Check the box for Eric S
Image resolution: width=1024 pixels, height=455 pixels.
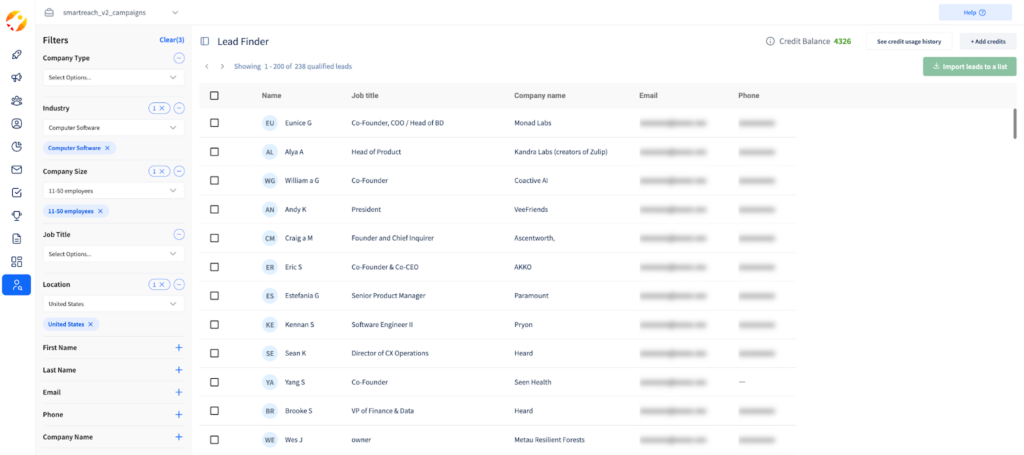(214, 267)
